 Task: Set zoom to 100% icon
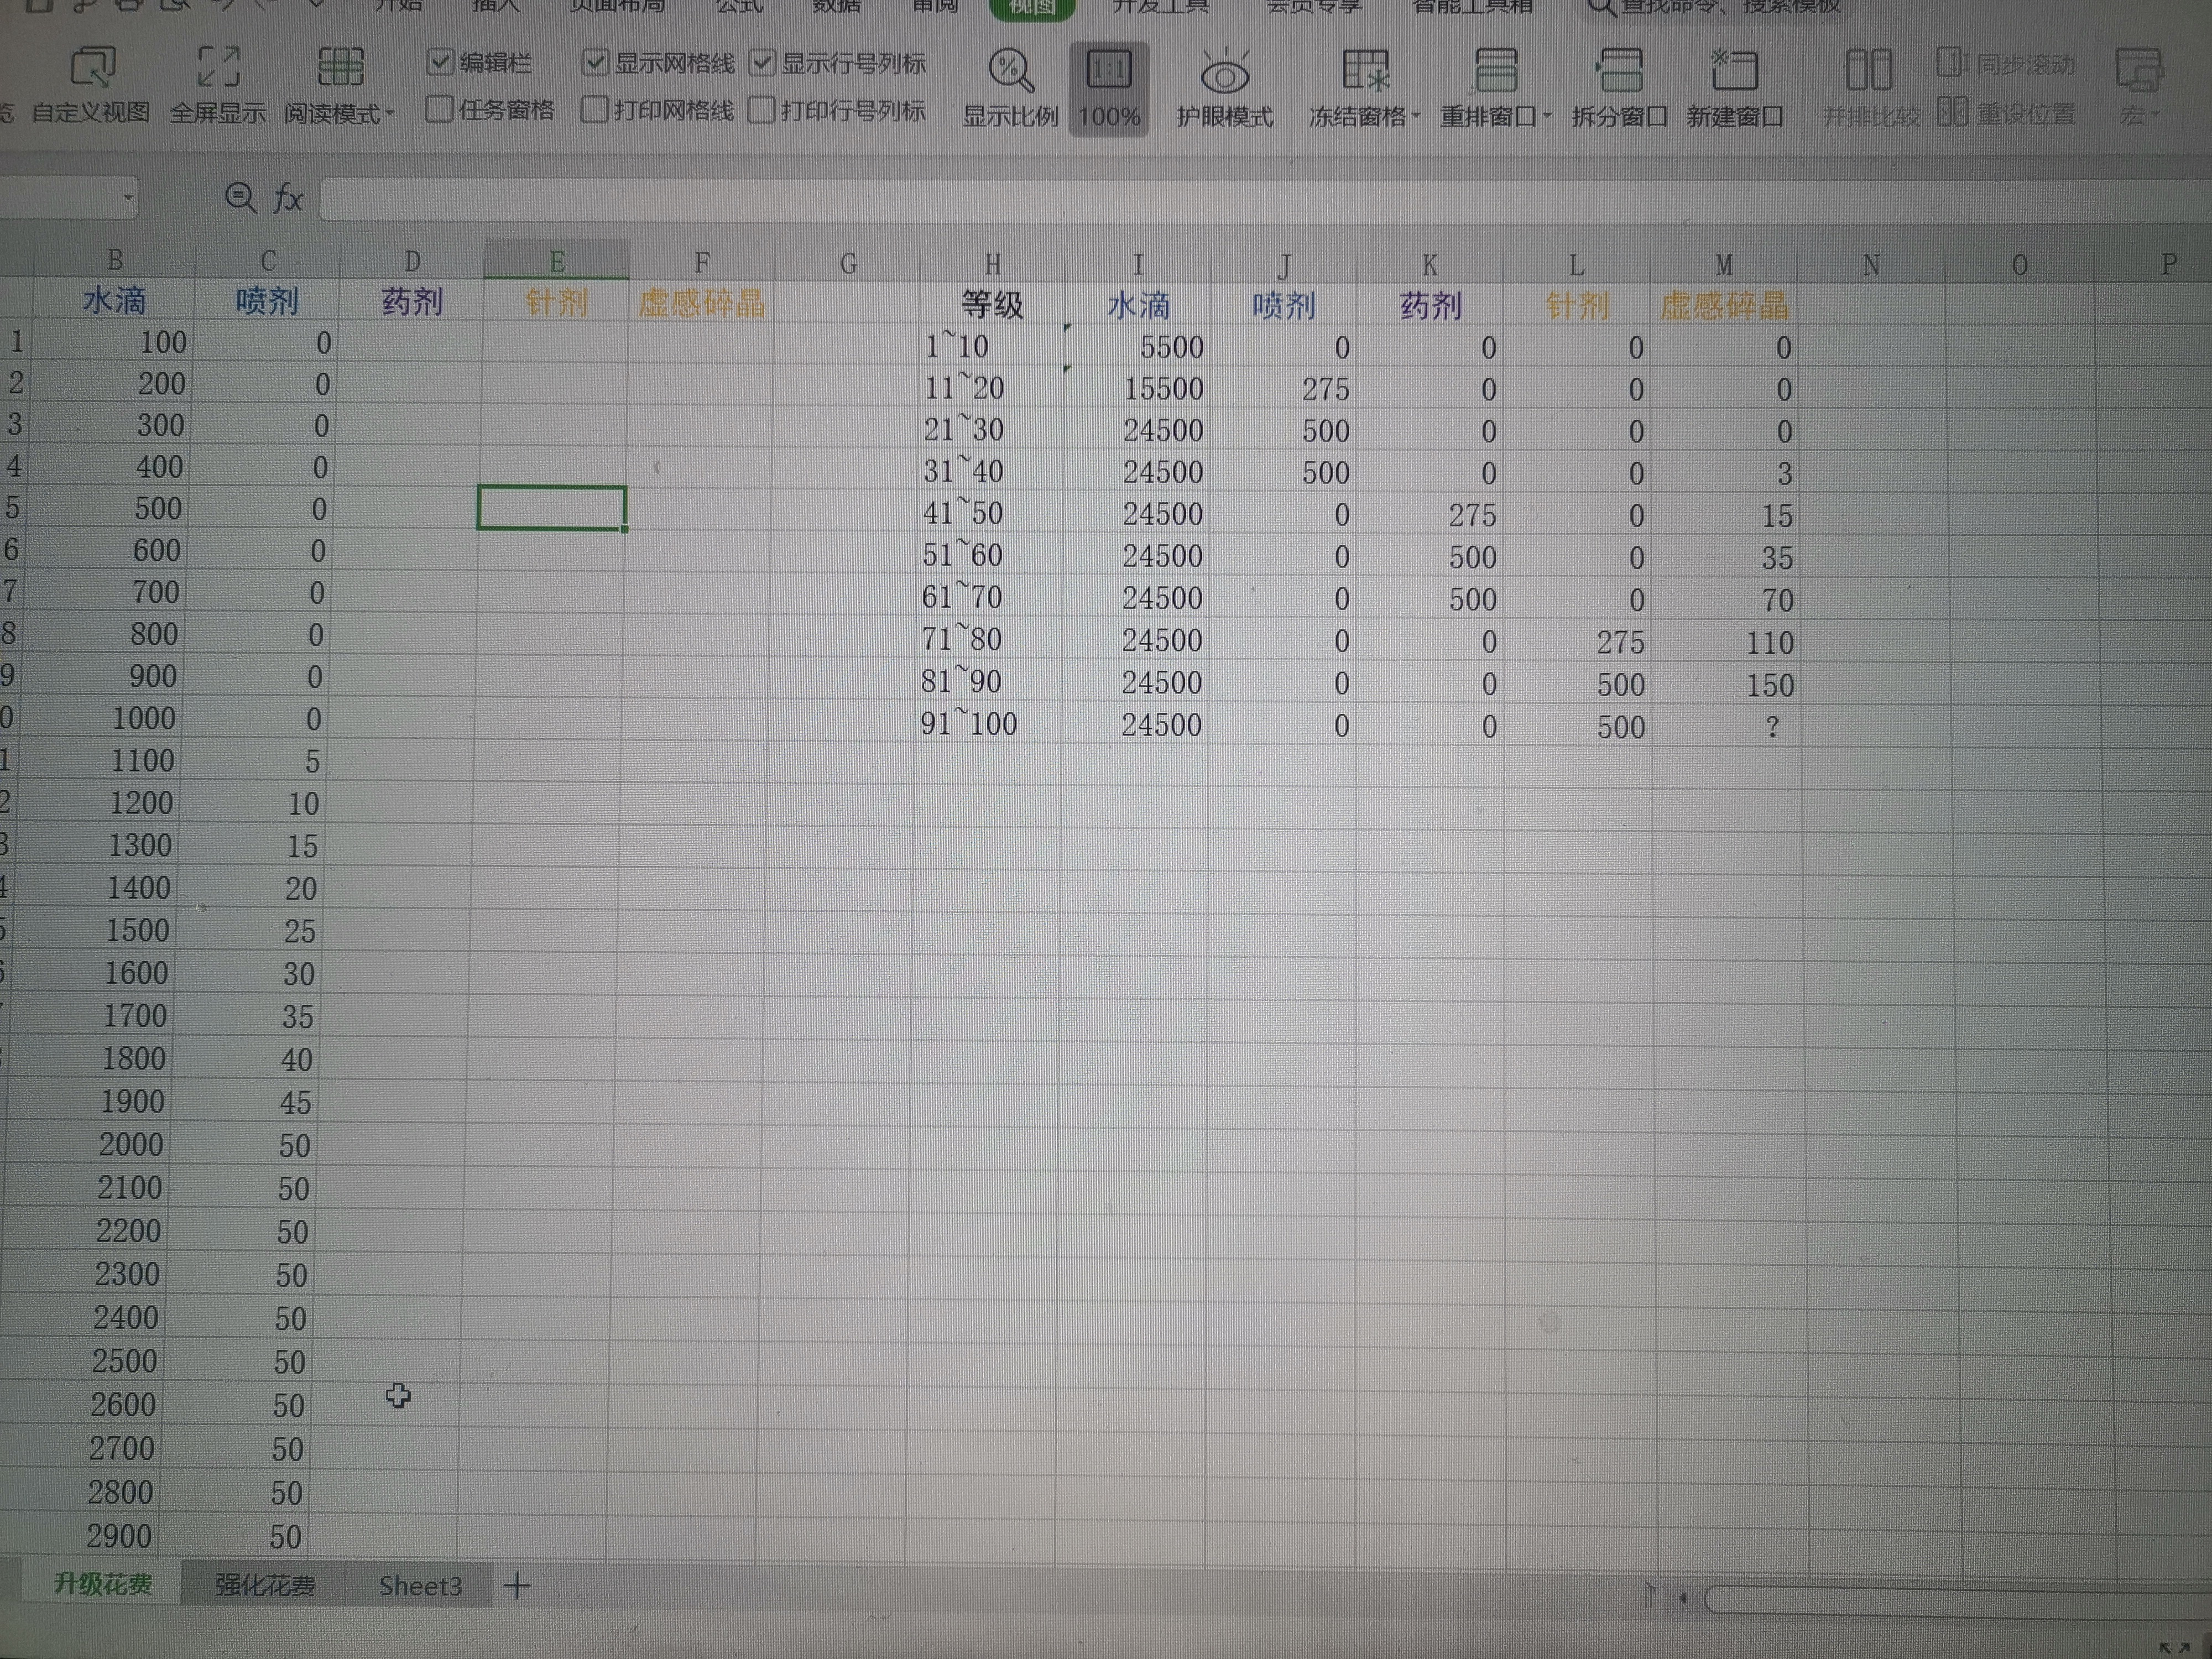[1109, 70]
